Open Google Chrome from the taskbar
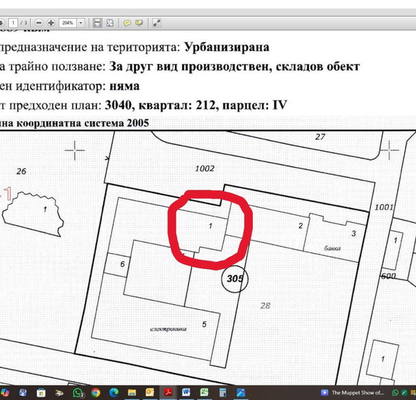 click(95, 392)
